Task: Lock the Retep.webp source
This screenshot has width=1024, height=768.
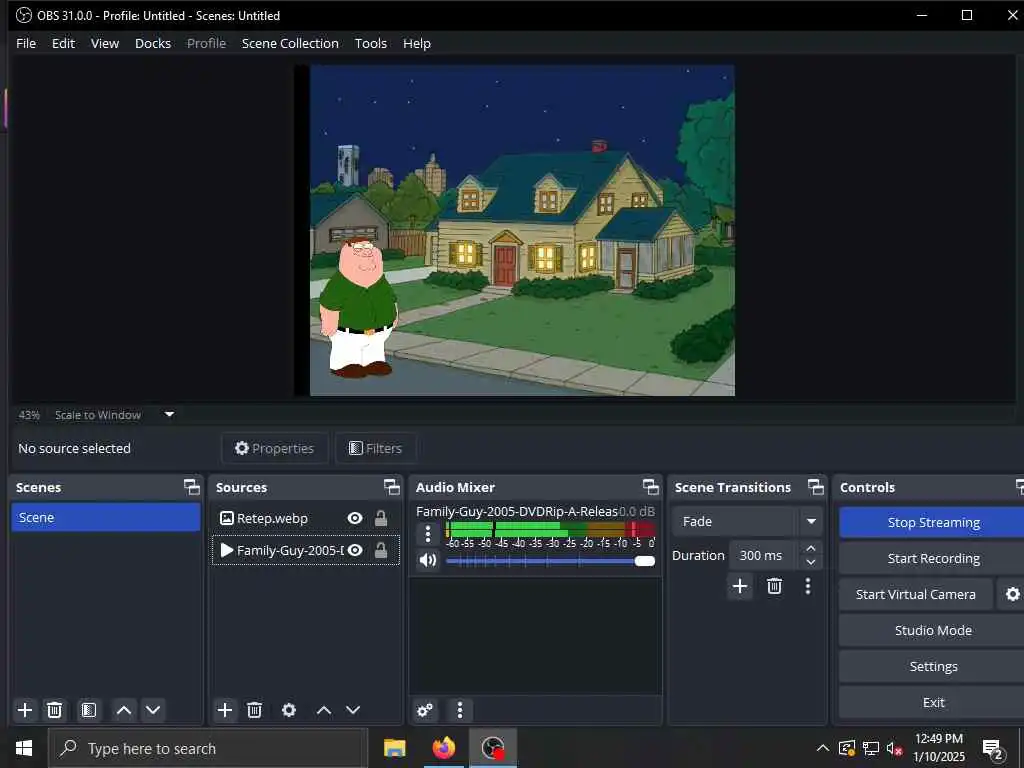Action: pos(381,518)
